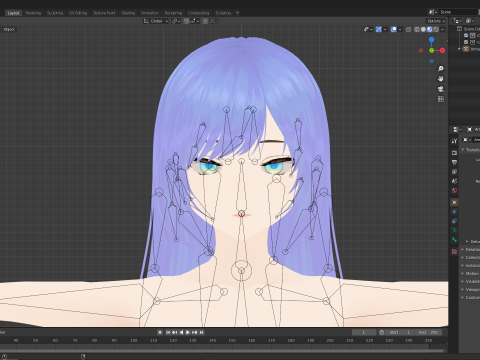Toggle proportional editing
480x360 pixels.
tap(205, 21)
